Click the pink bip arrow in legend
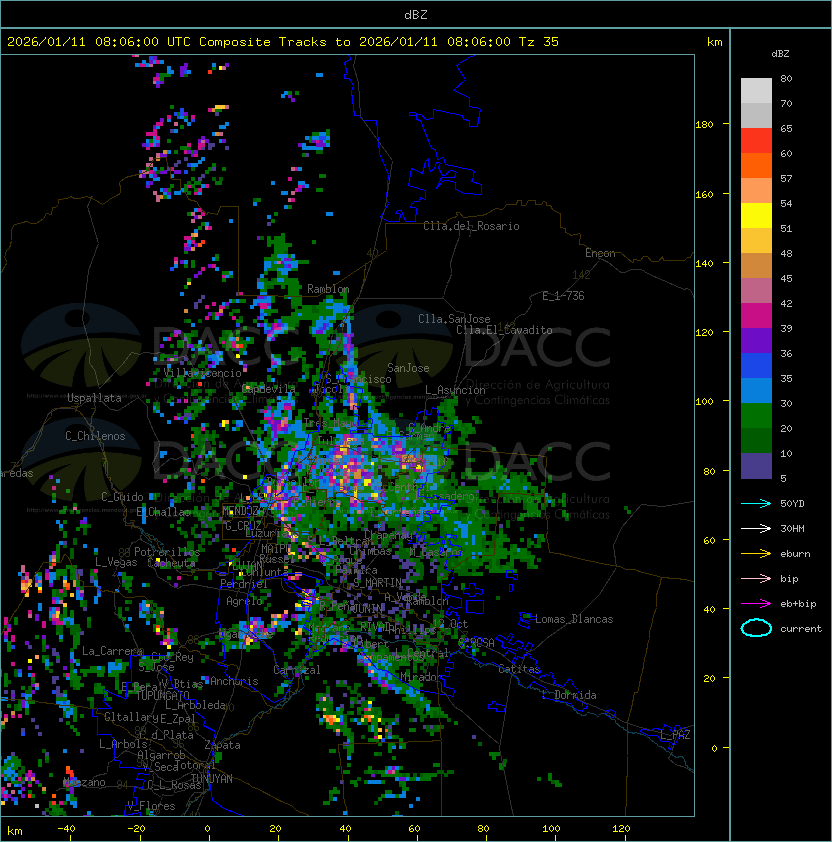 pyautogui.click(x=756, y=578)
